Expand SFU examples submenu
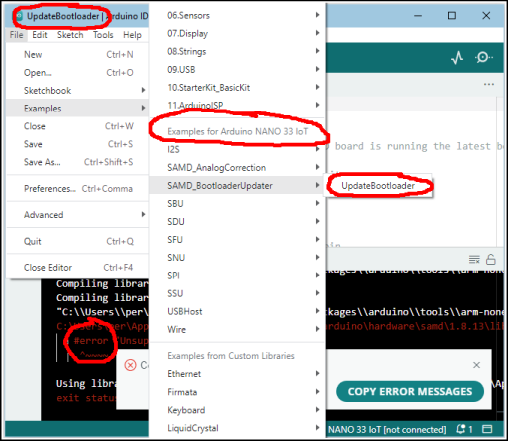508x441 pixels. 237,239
